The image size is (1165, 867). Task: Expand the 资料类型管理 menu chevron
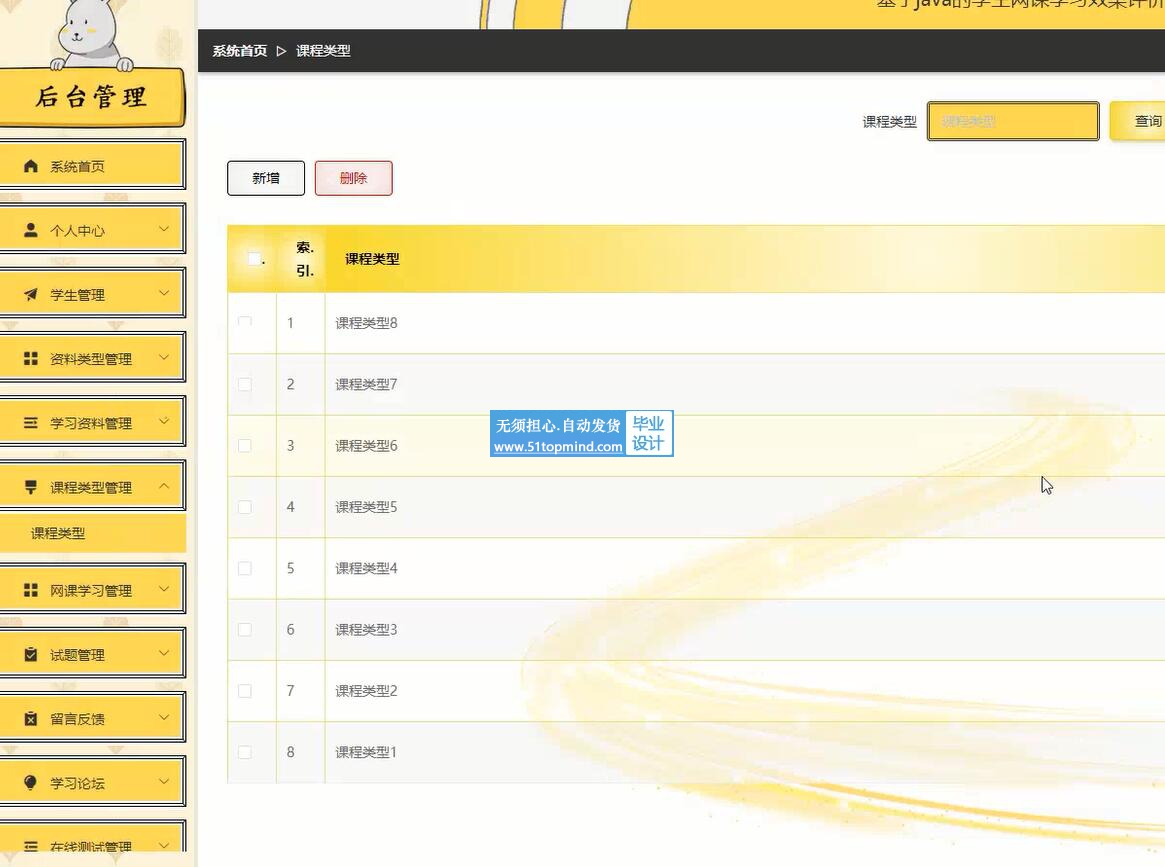coord(164,357)
